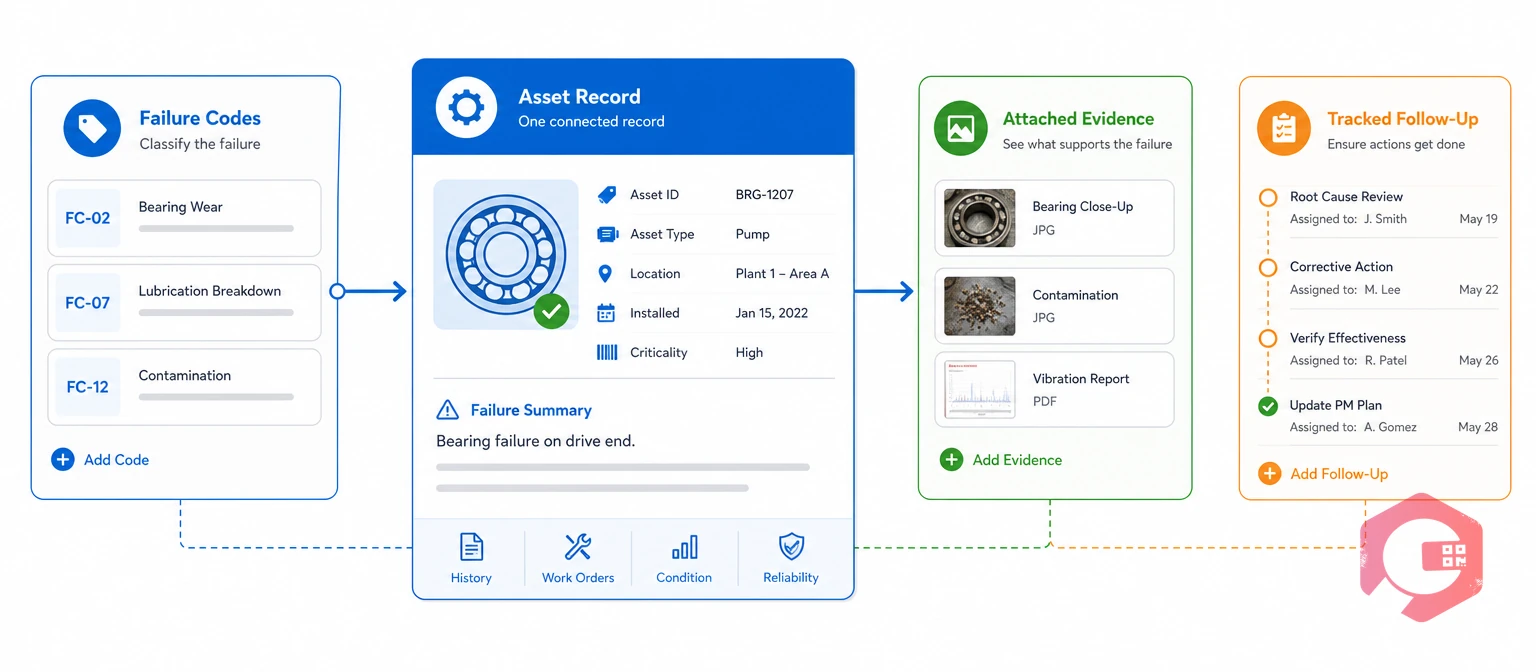Click the Criticality barcode icon
Image resolution: width=1536 pixels, height=672 pixels.
(x=607, y=352)
